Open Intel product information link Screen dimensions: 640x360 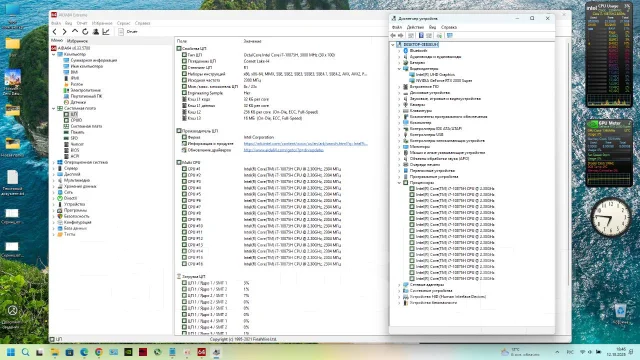pos(306,144)
